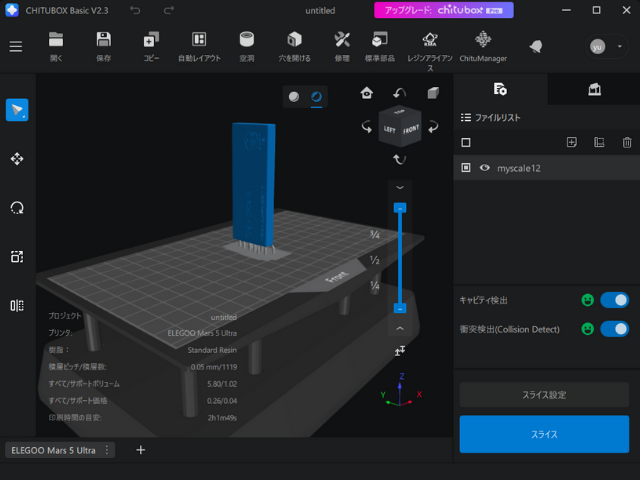Click the home view icon

(x=367, y=94)
